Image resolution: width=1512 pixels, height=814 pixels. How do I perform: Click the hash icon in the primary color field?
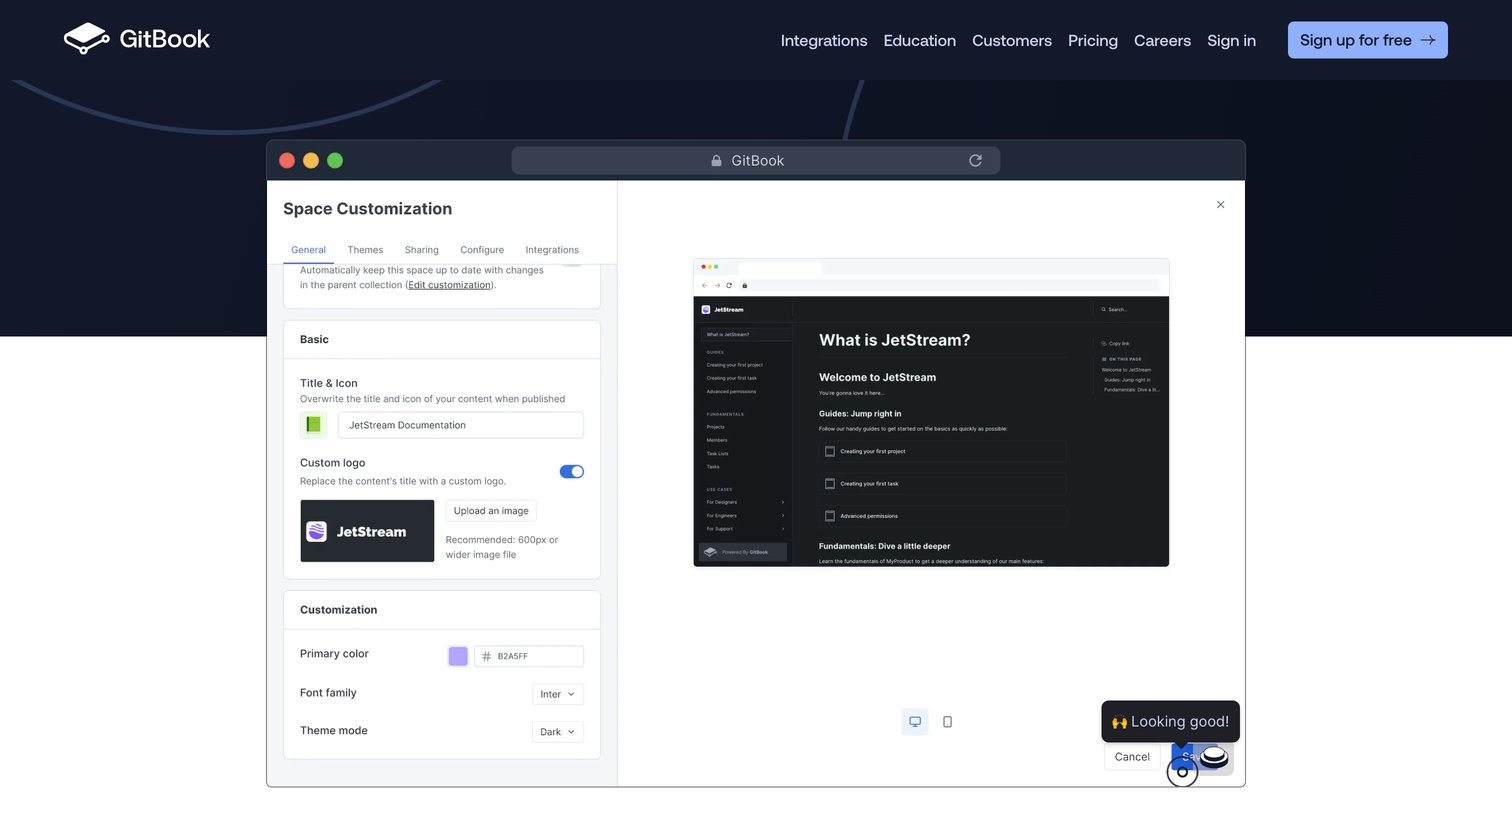pyautogui.click(x=486, y=656)
